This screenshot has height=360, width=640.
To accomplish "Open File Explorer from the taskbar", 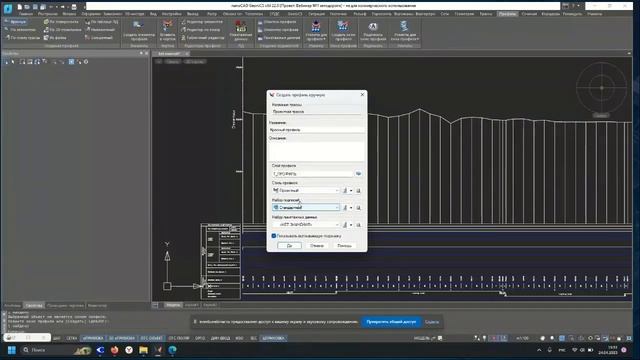I will point(143,350).
